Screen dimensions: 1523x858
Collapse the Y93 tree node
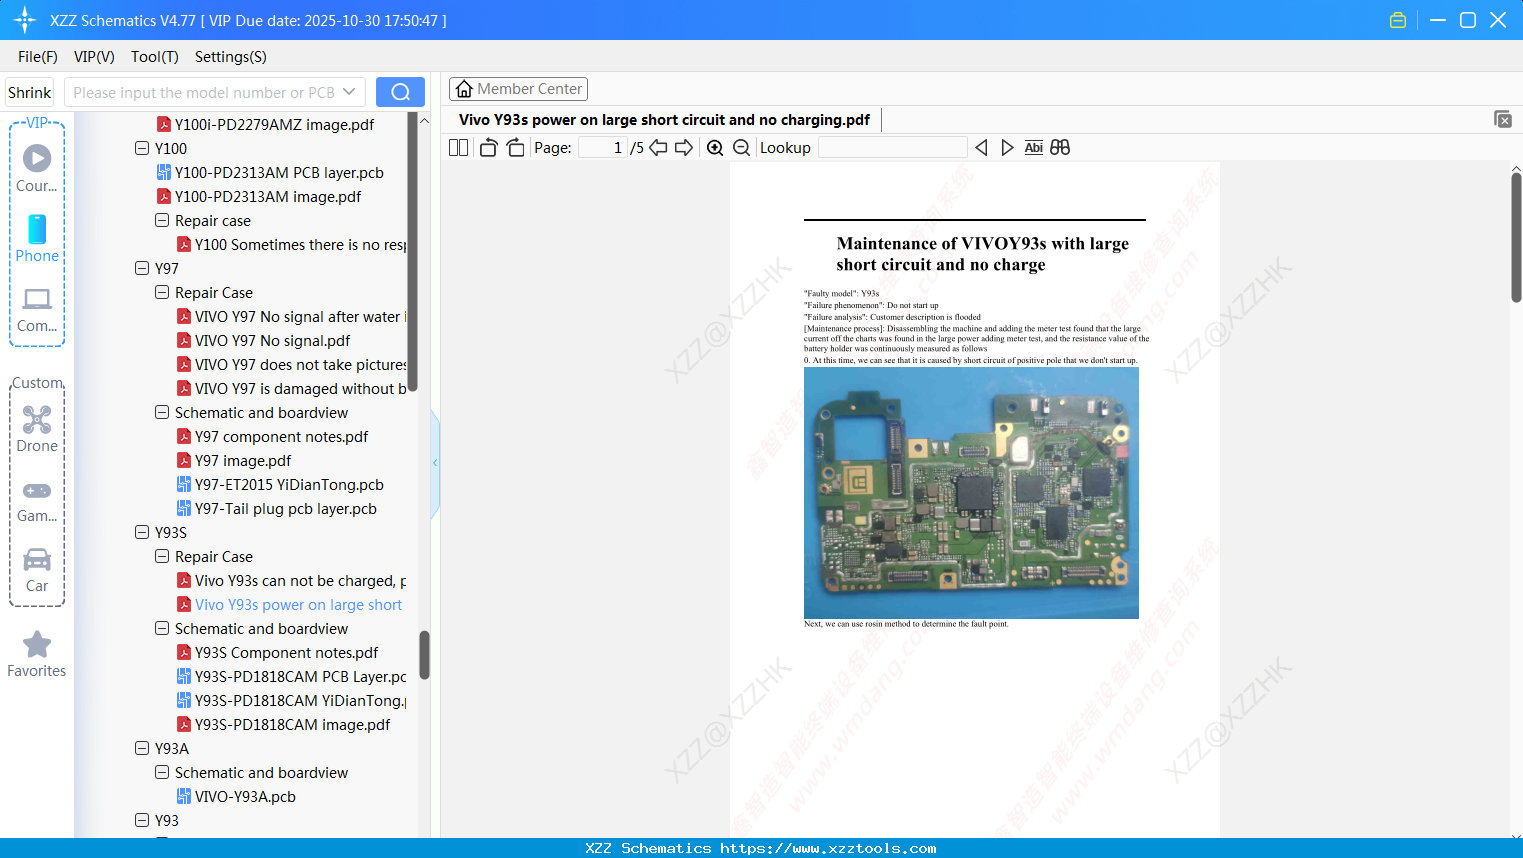coord(142,820)
